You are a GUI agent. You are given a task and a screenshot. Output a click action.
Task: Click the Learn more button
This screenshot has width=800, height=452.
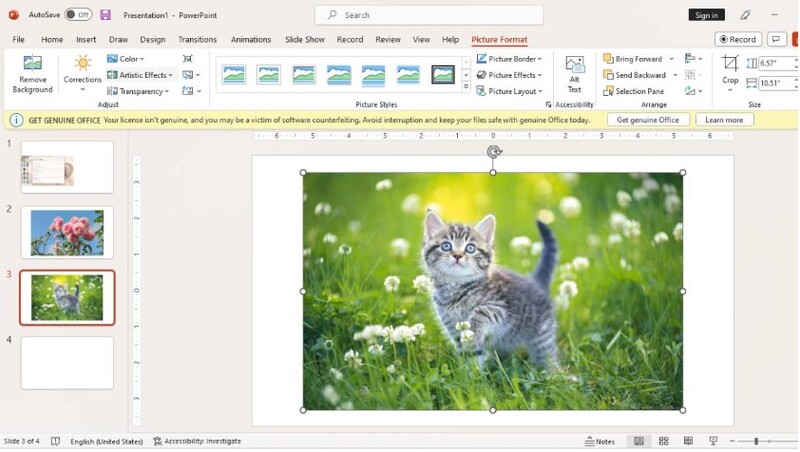coord(724,120)
